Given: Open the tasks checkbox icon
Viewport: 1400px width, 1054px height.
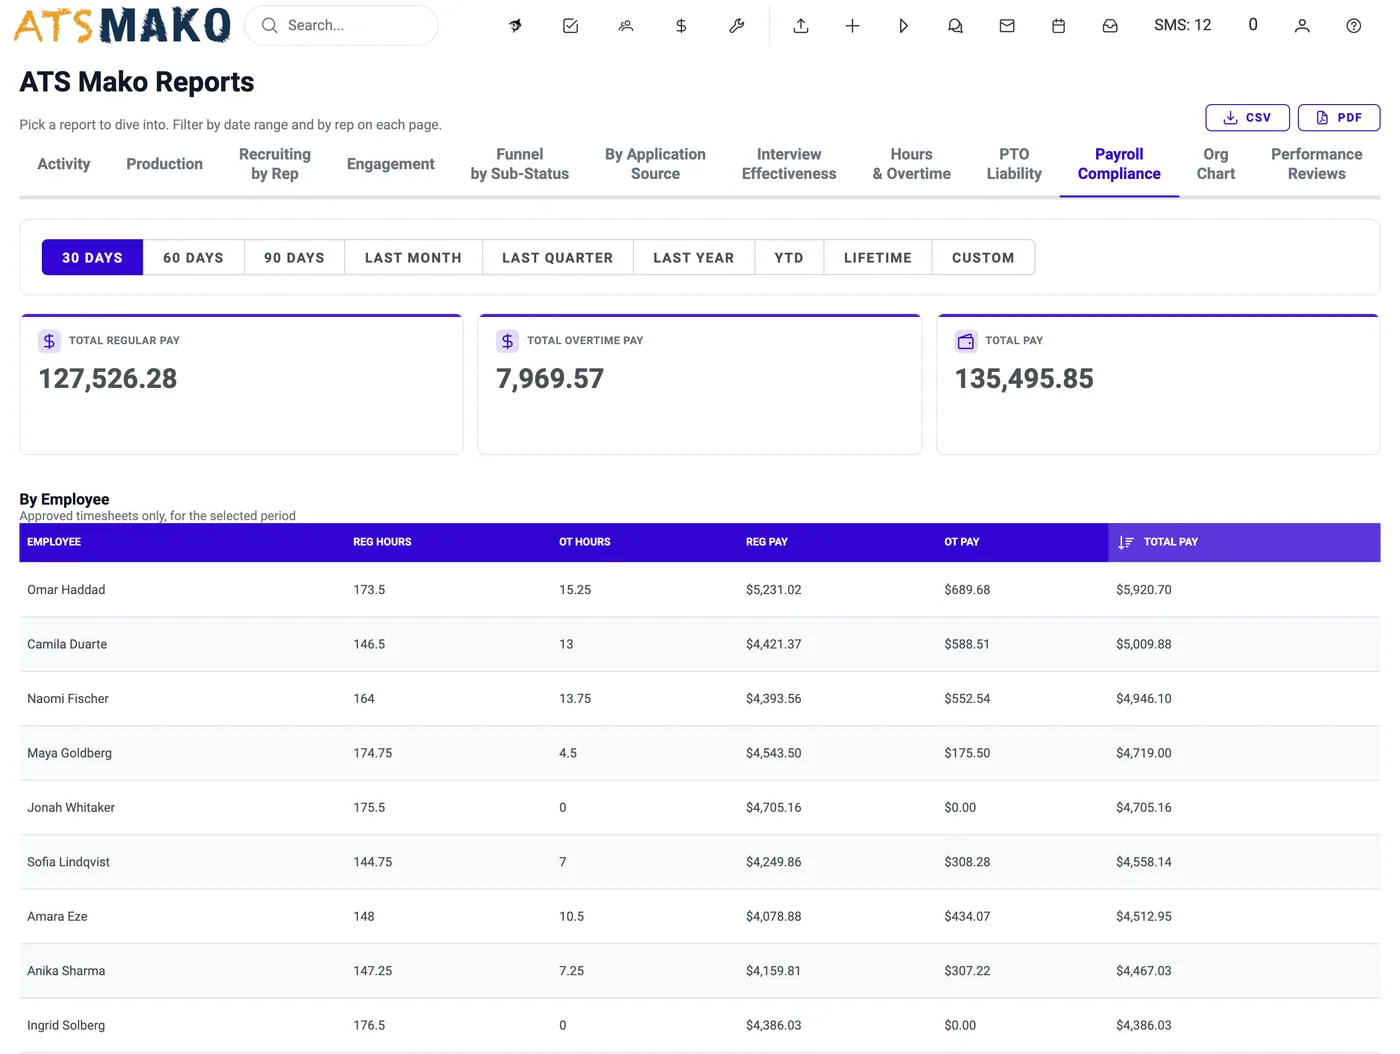Looking at the screenshot, I should tap(570, 26).
